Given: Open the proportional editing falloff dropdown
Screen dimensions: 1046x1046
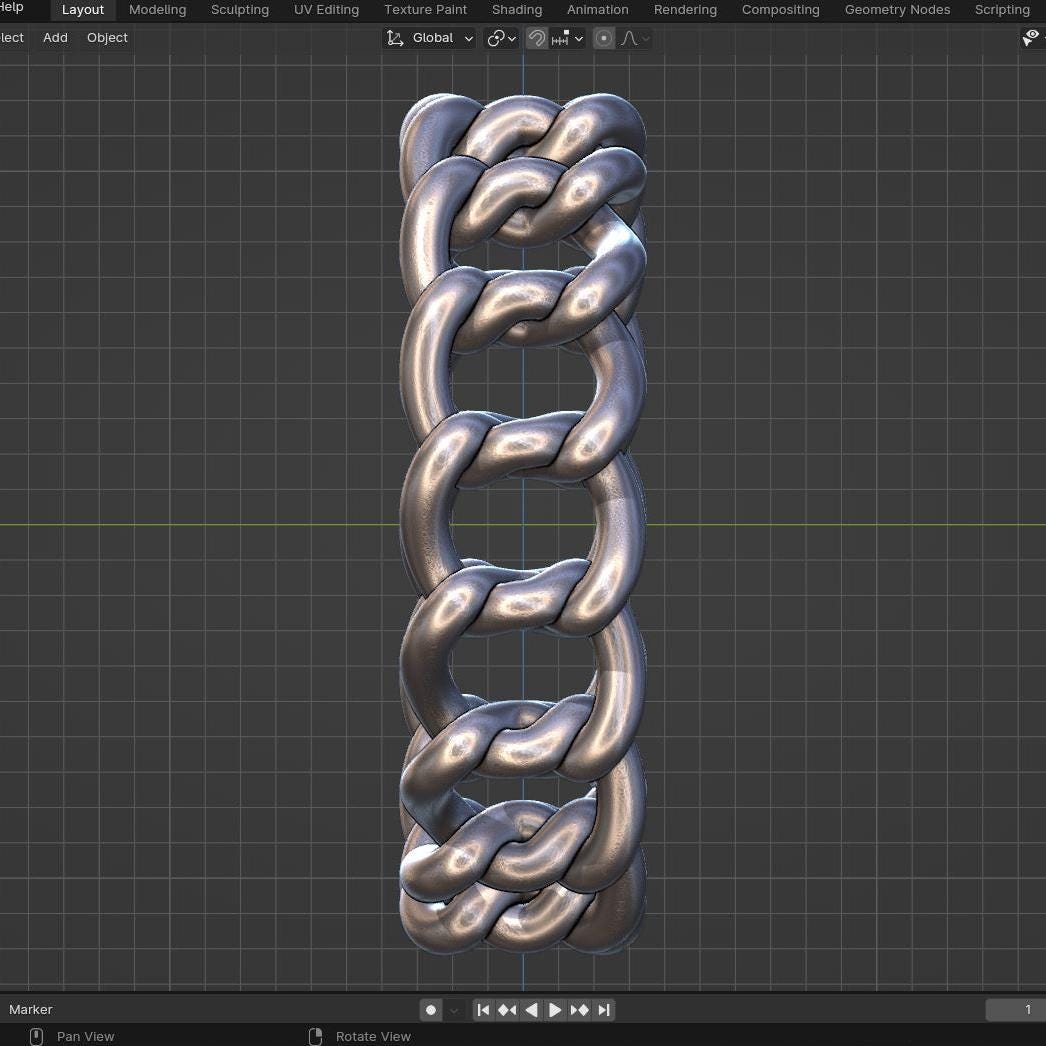Looking at the screenshot, I should (x=634, y=39).
